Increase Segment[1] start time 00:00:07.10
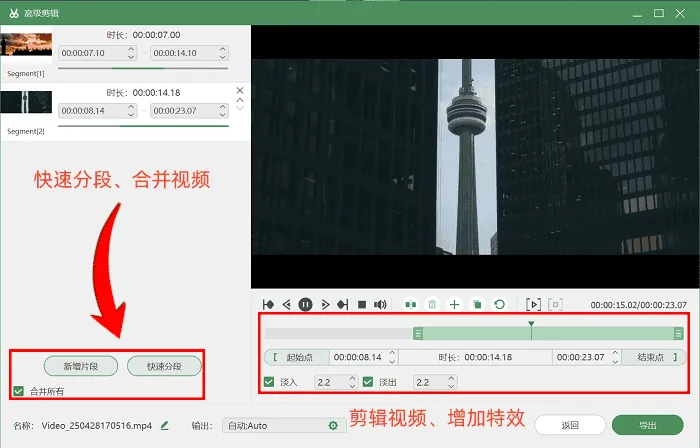The width and height of the screenshot is (700, 448). coord(131,49)
